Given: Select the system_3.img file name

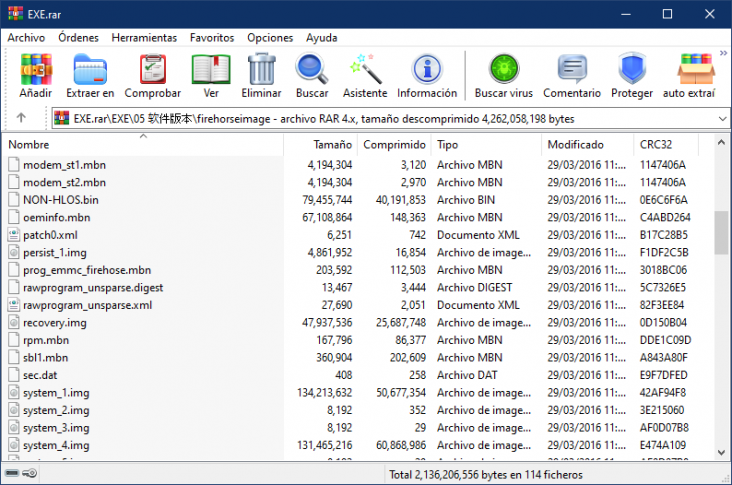Looking at the screenshot, I should point(56,428).
